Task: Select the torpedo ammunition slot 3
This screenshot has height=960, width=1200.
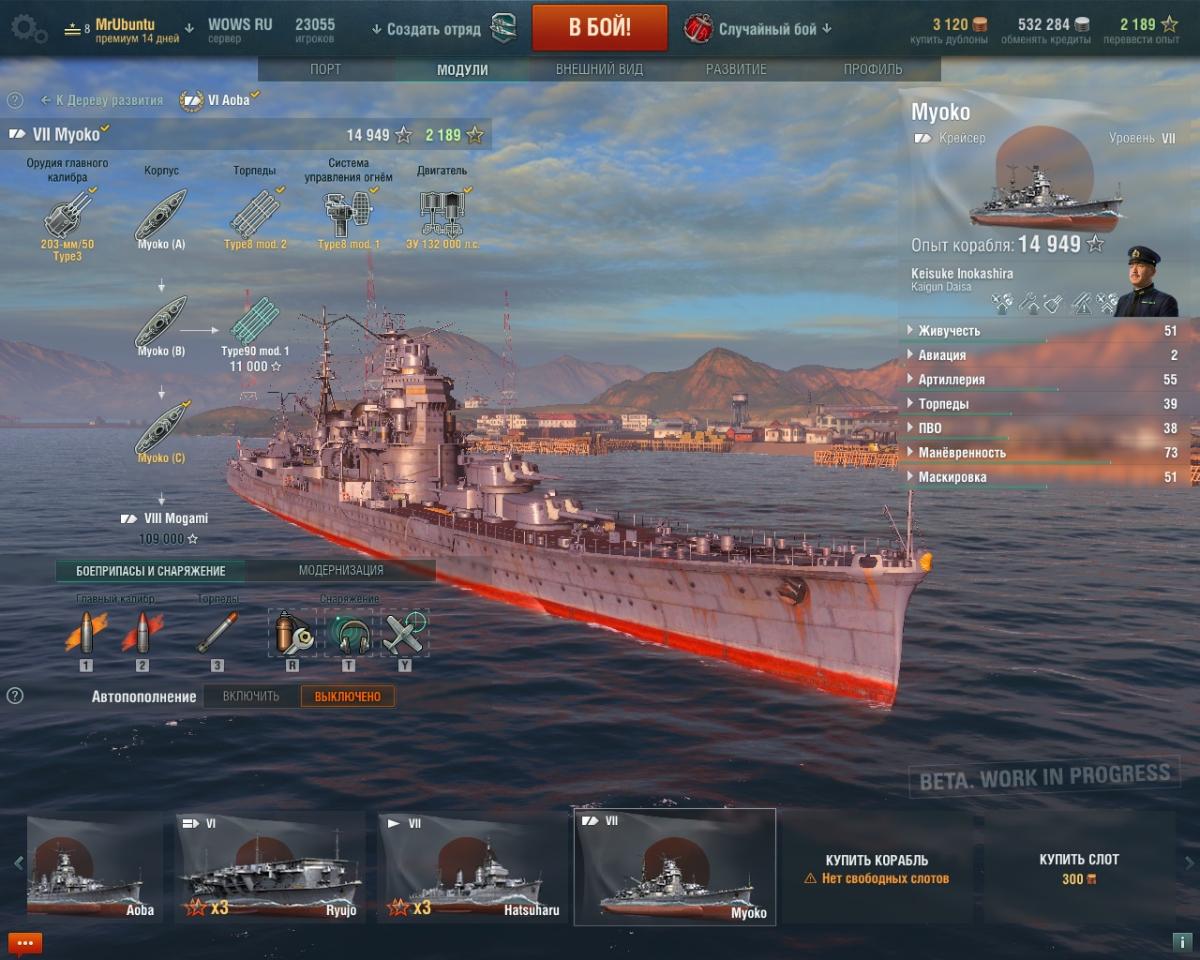Action: (x=218, y=633)
